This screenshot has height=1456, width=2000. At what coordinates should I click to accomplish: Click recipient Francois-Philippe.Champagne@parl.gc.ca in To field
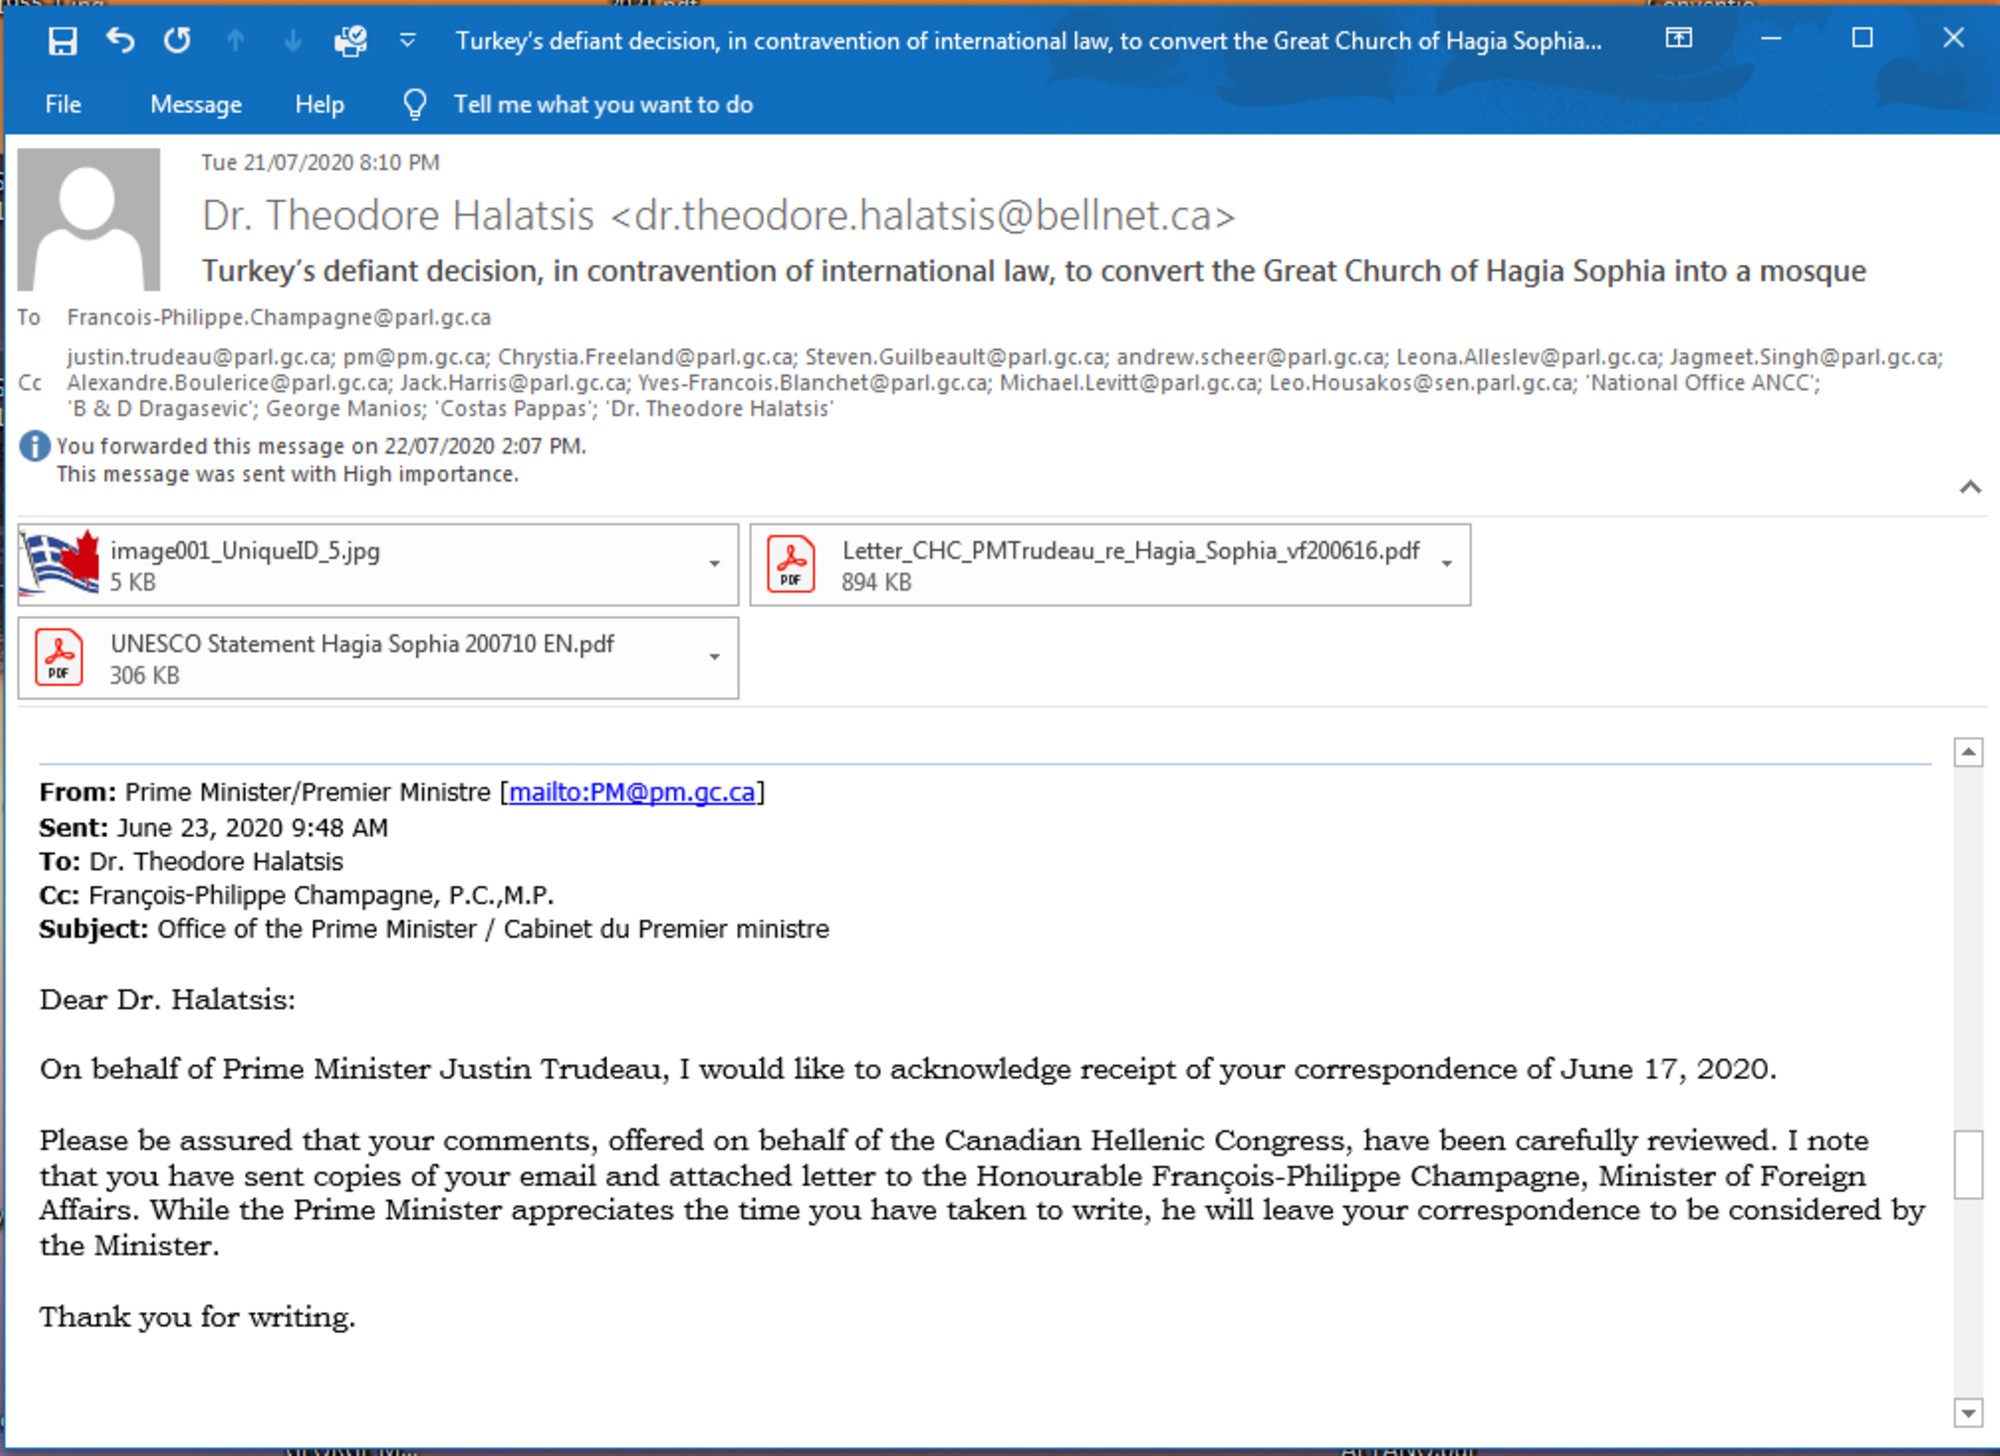point(279,317)
